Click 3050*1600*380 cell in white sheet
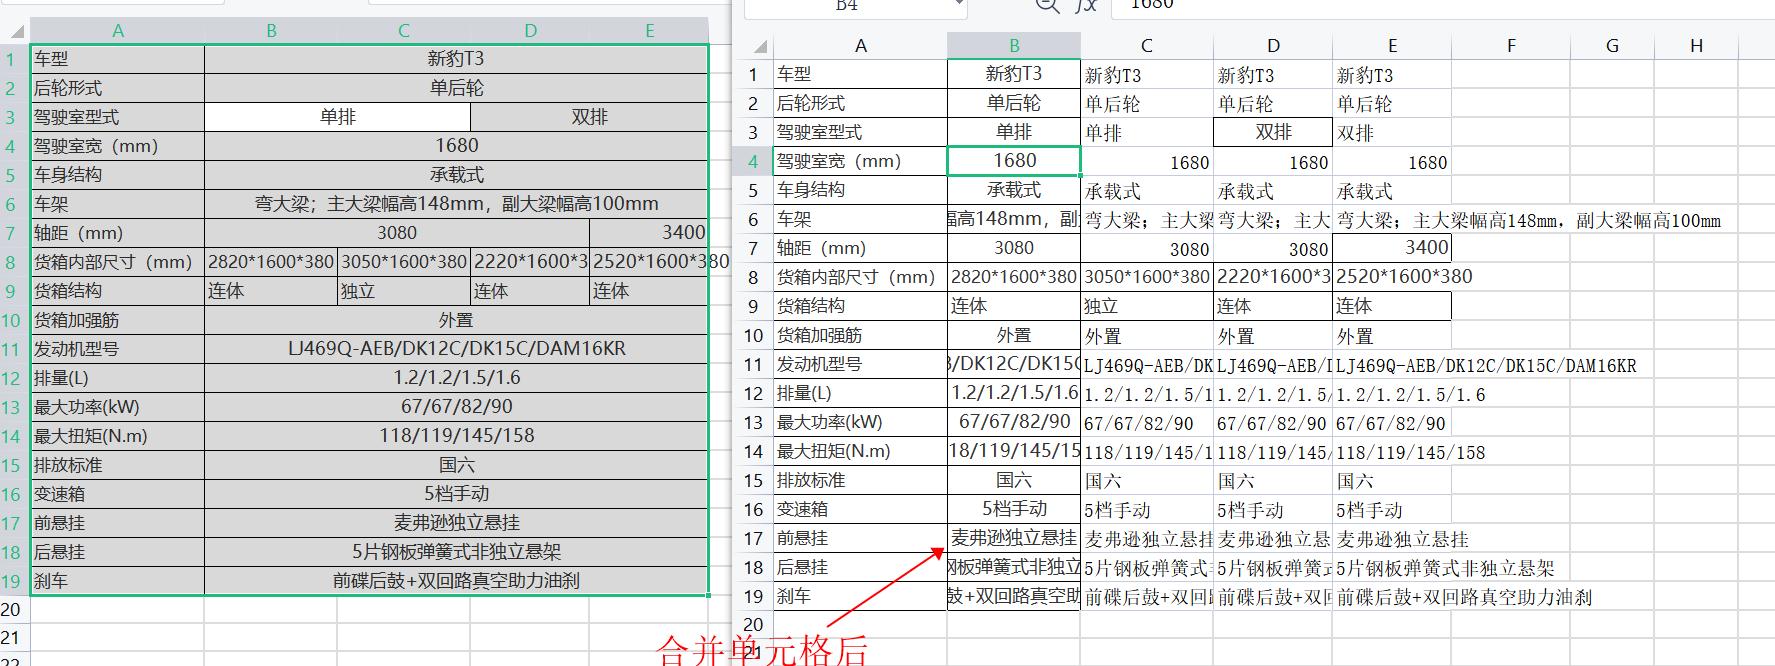The width and height of the screenshot is (1775, 666). pyautogui.click(x=1147, y=277)
